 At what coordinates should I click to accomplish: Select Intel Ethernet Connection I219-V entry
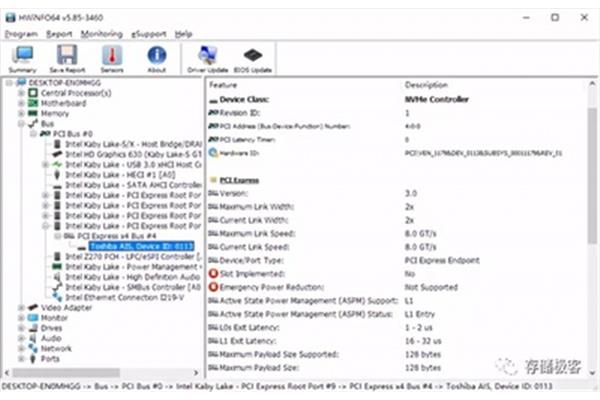[x=125, y=297]
